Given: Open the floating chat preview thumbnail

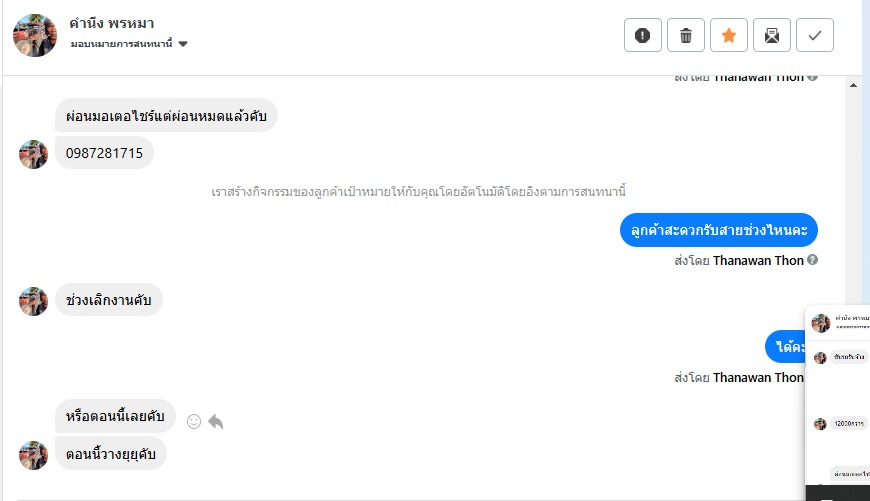Looking at the screenshot, I should click(838, 400).
